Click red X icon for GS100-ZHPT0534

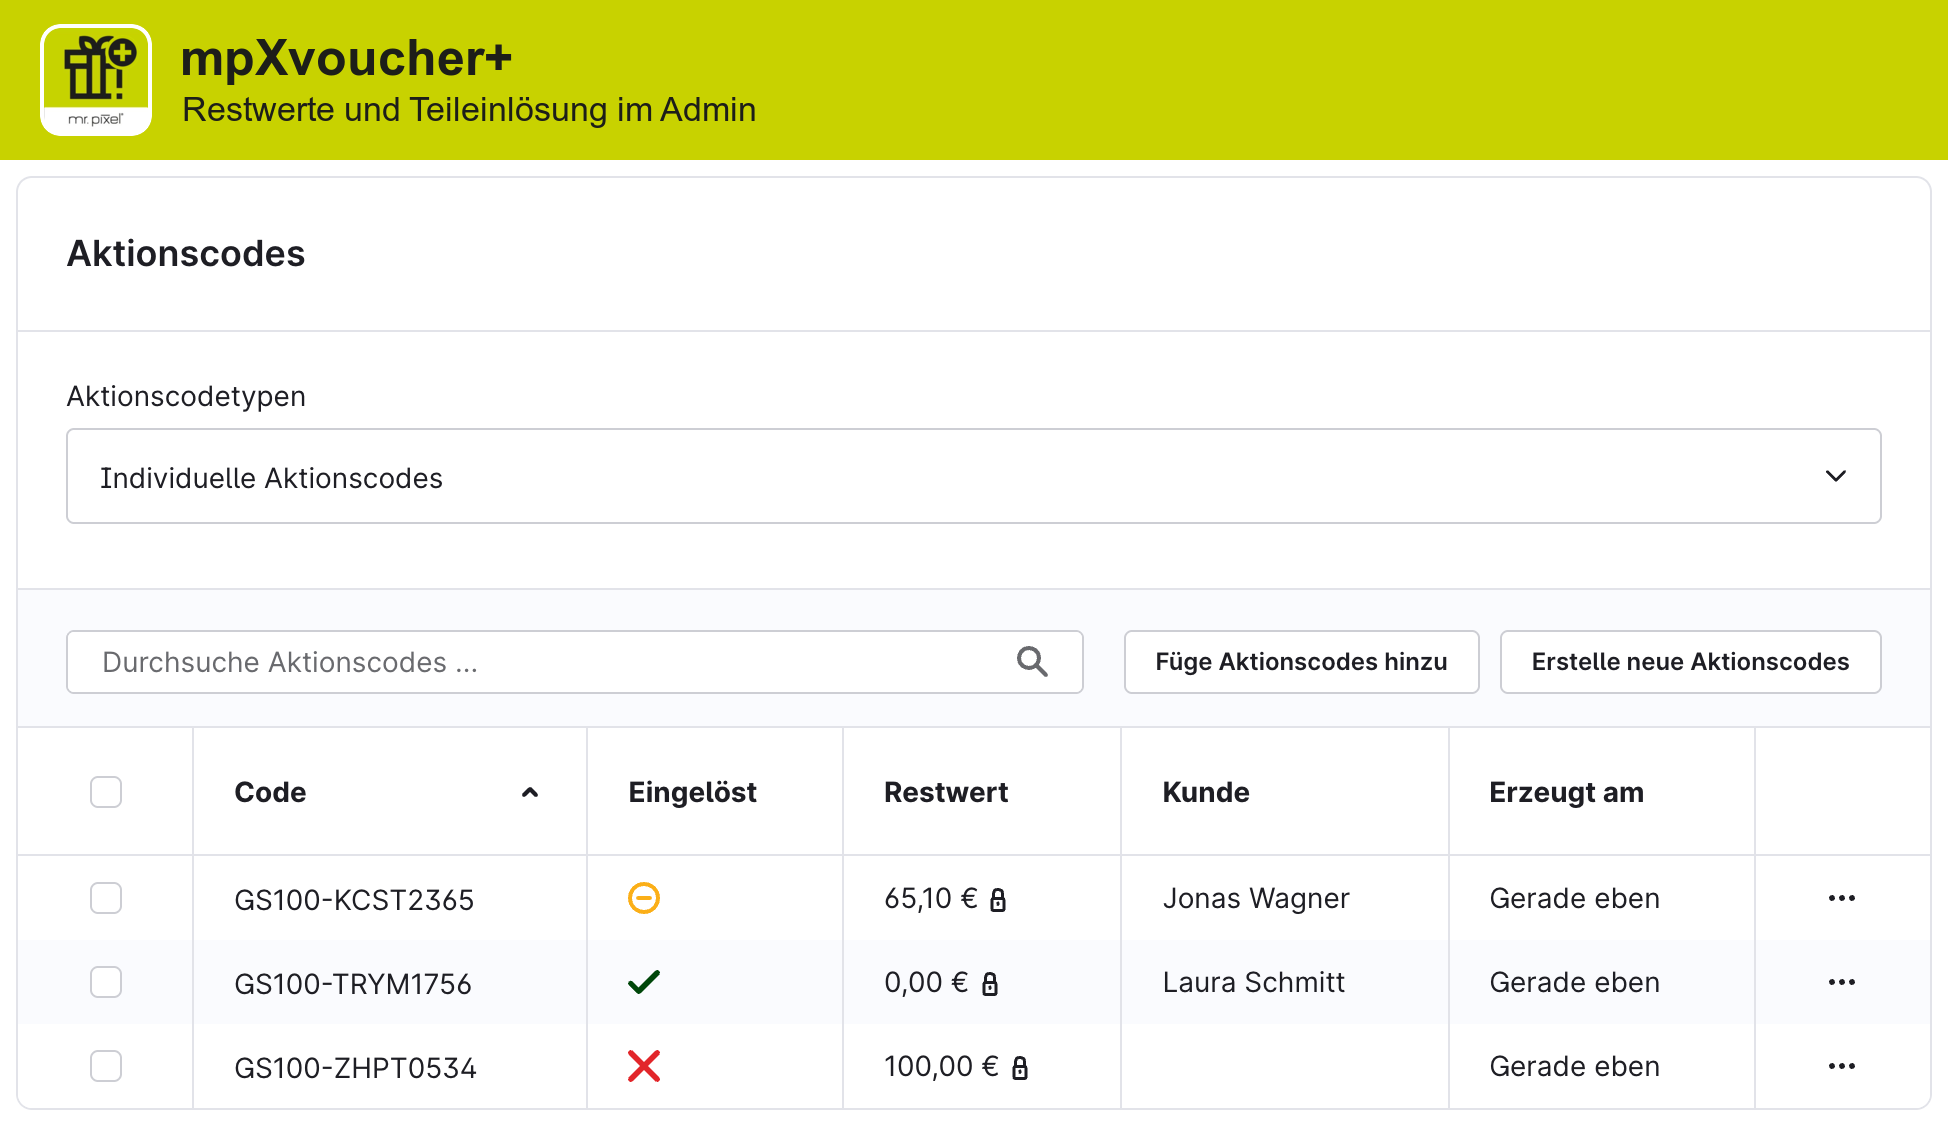(x=644, y=1066)
